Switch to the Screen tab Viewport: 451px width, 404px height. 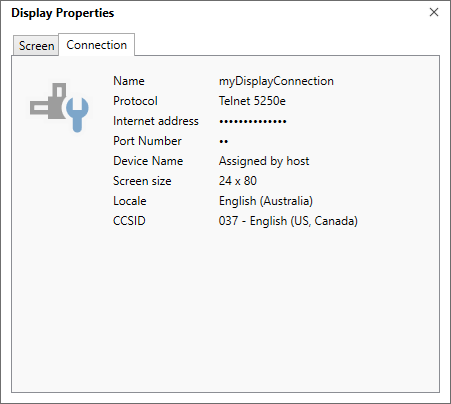point(36,46)
